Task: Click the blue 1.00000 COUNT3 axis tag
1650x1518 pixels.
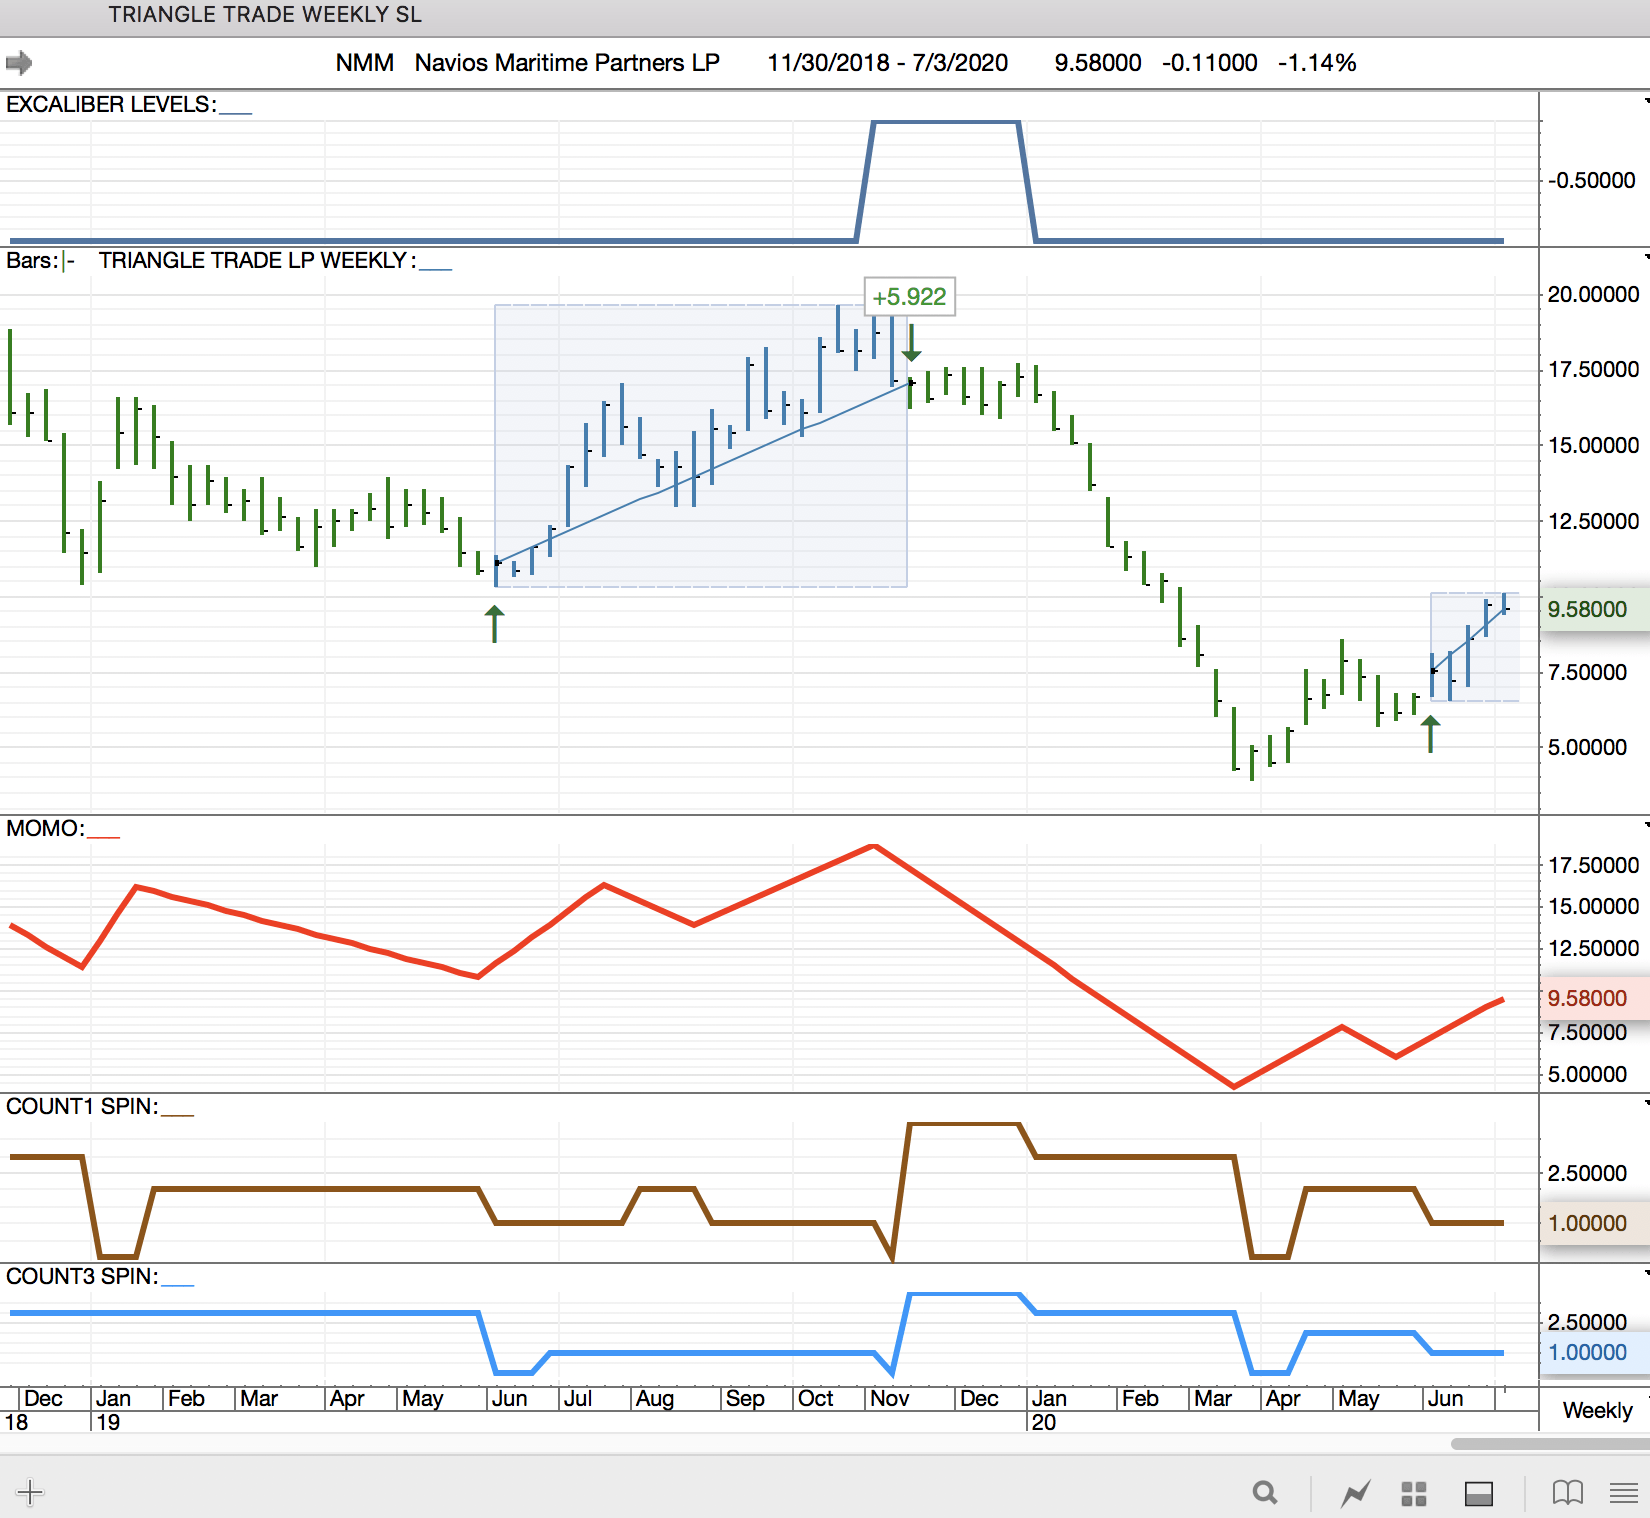Action: pyautogui.click(x=1595, y=1352)
